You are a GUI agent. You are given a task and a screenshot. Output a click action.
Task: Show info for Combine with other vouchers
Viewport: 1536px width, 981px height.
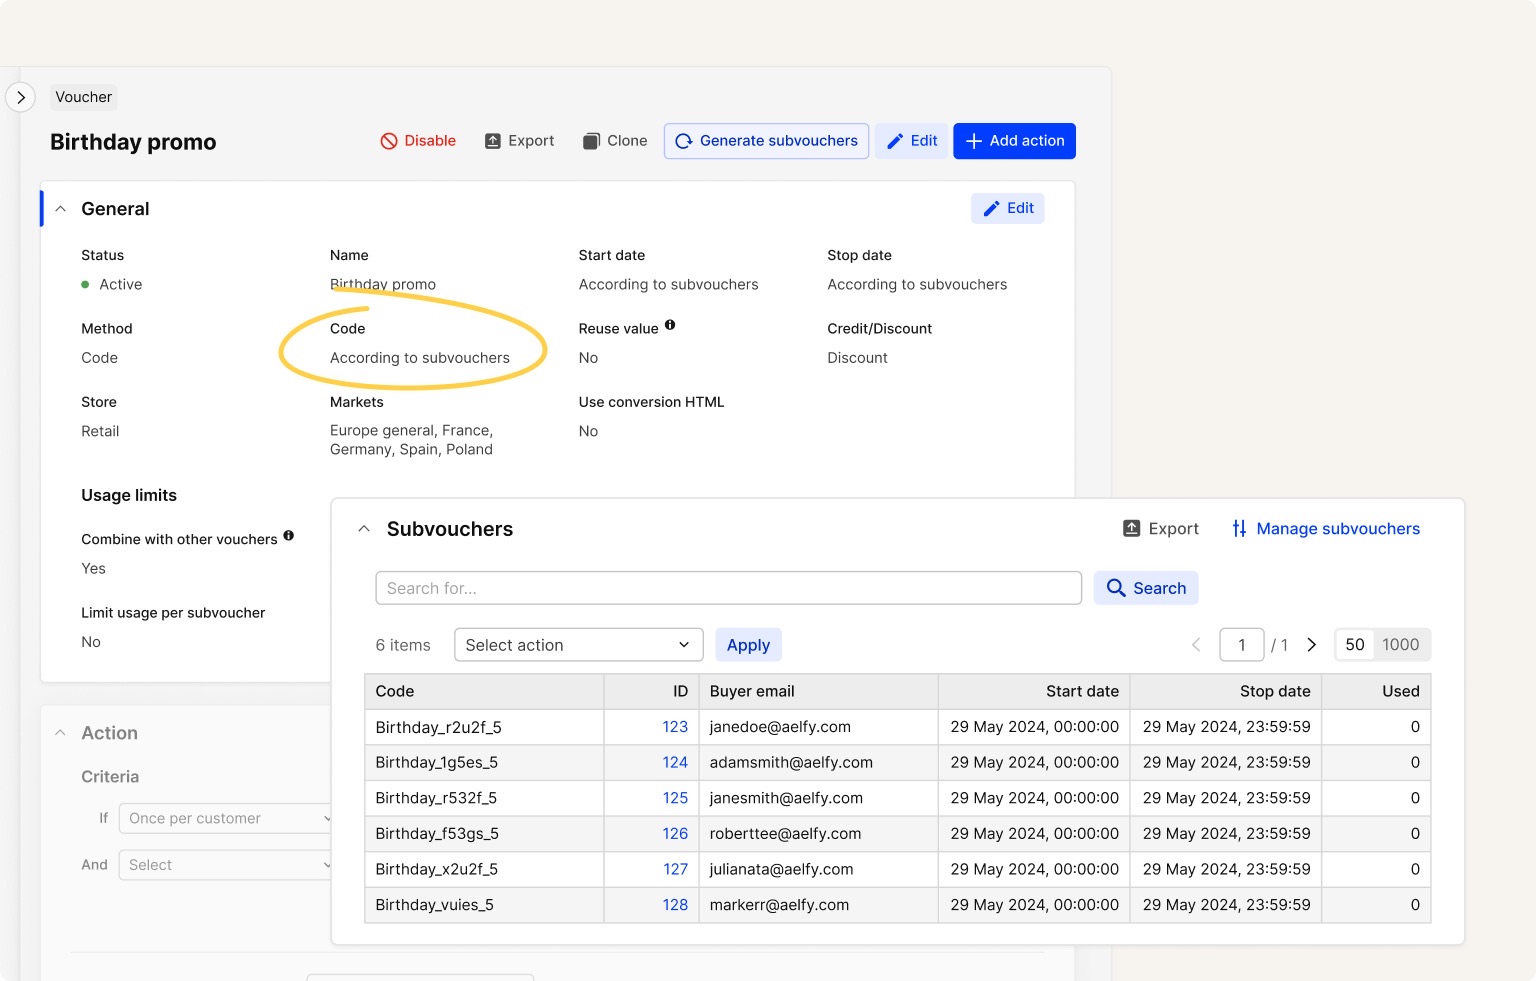point(288,536)
